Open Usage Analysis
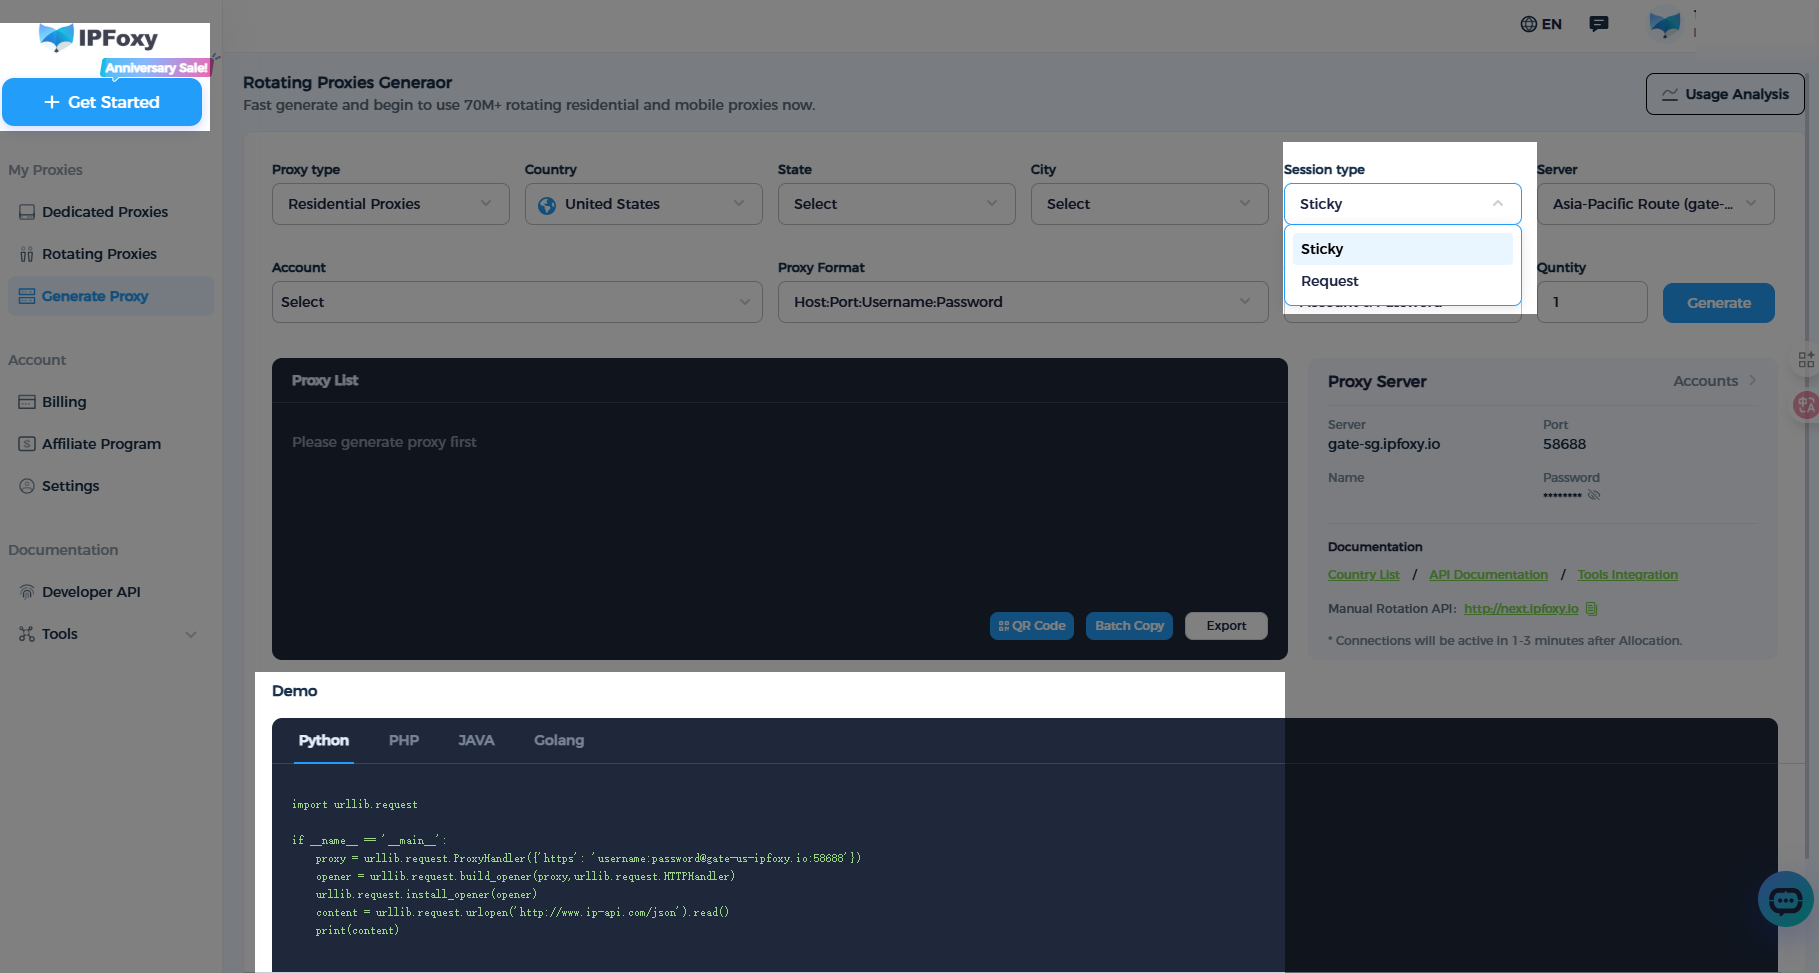Screen dimensions: 1819x973 coord(1725,94)
